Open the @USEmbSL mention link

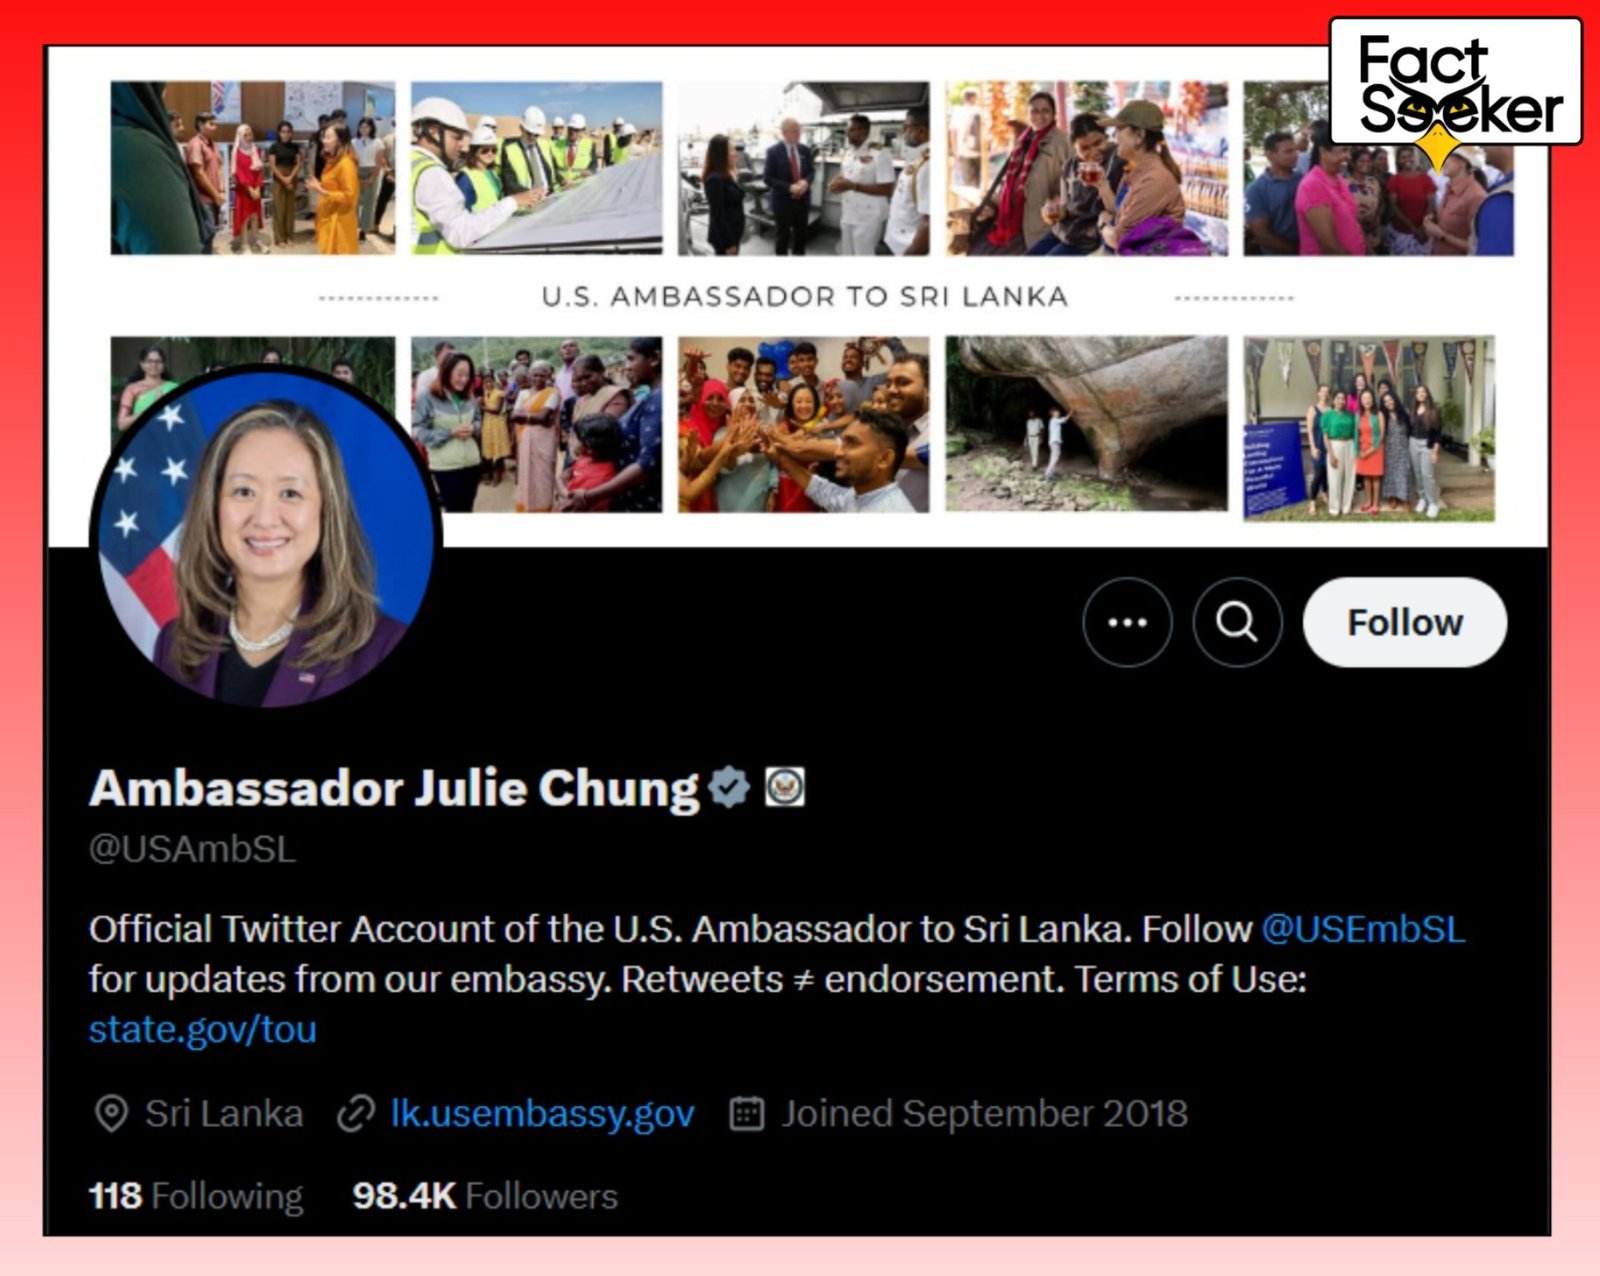tap(1363, 929)
